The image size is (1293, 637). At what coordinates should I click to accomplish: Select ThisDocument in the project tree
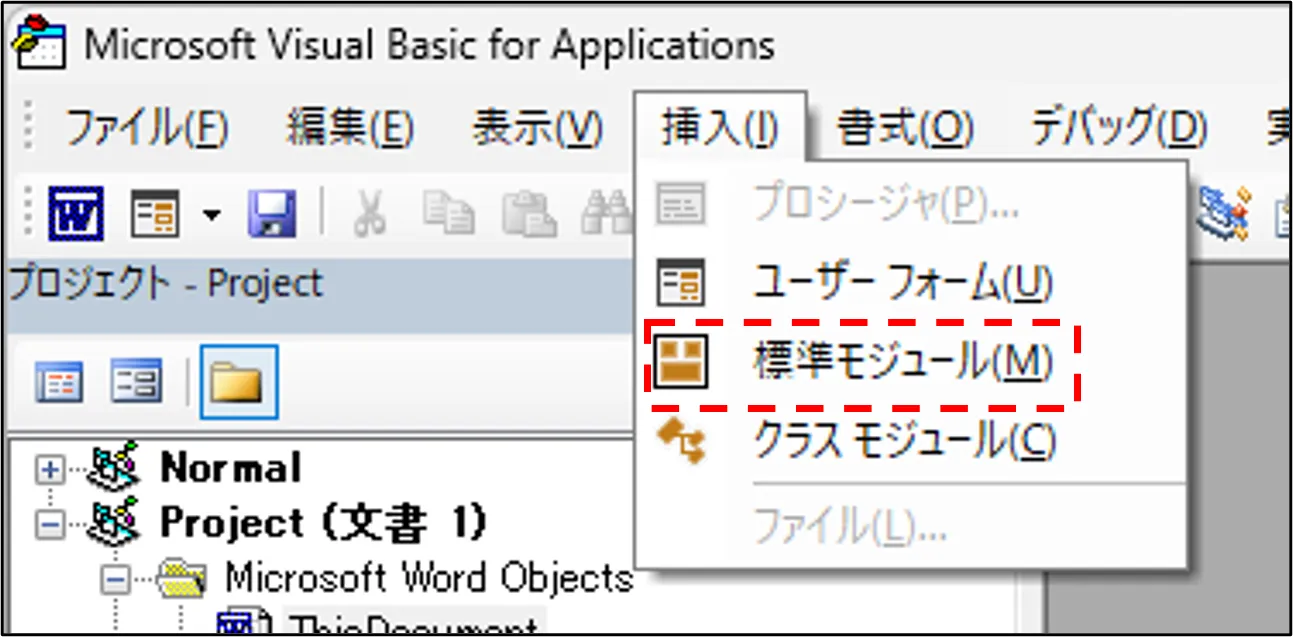(x=412, y=626)
